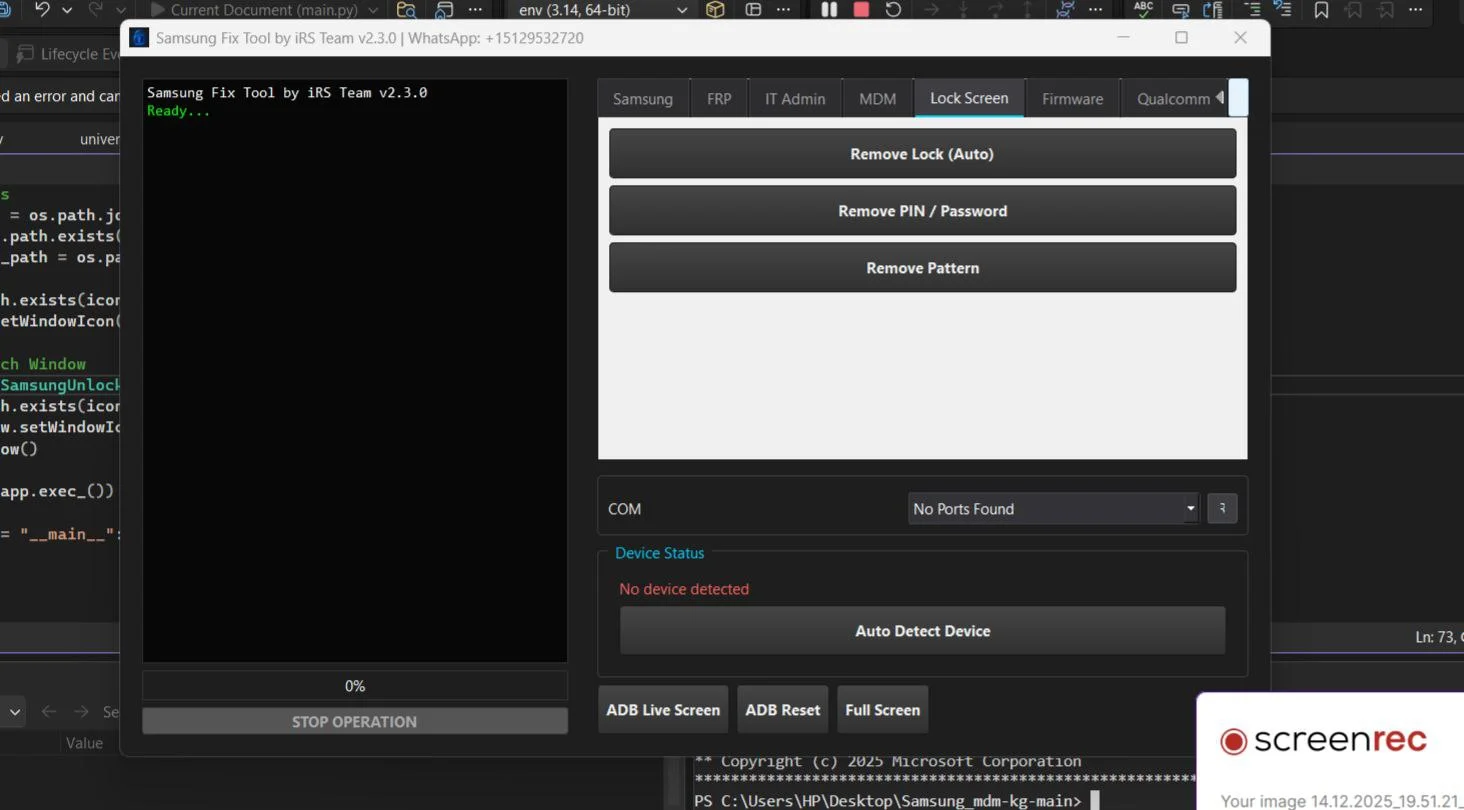Switch to the FRP tab
The width and height of the screenshot is (1464, 810).
point(719,99)
